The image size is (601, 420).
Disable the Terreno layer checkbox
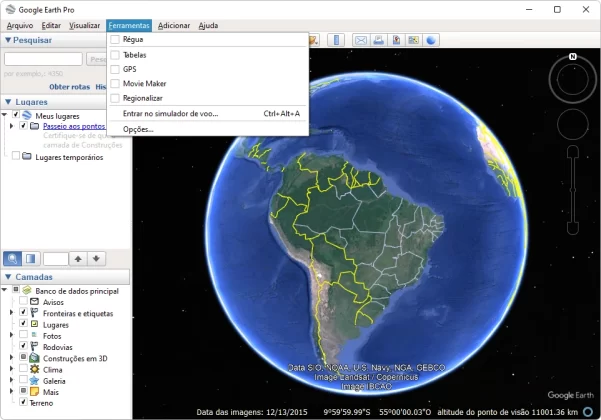tap(23, 402)
